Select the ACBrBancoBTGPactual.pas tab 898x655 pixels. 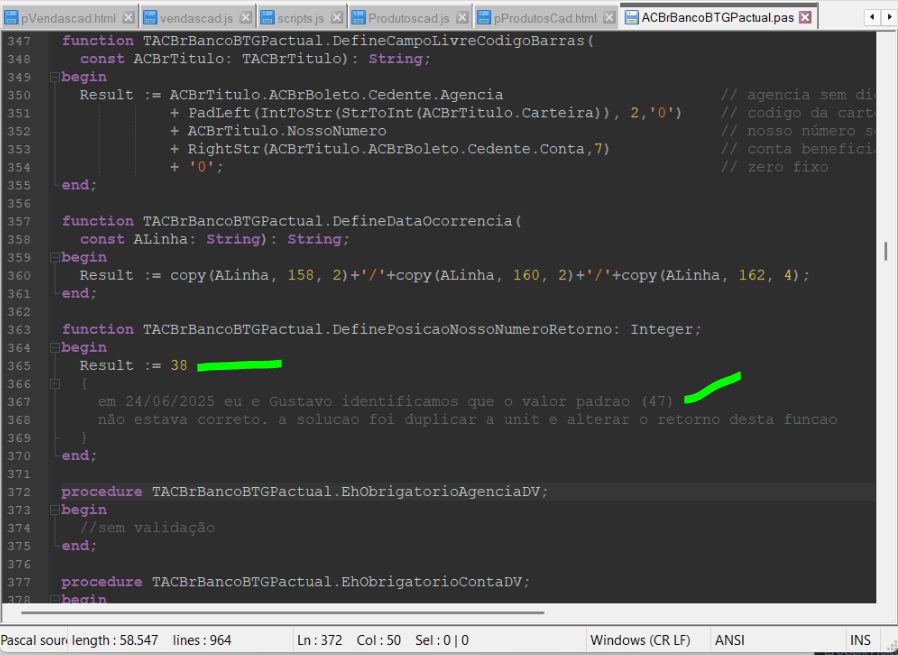pyautogui.click(x=718, y=17)
